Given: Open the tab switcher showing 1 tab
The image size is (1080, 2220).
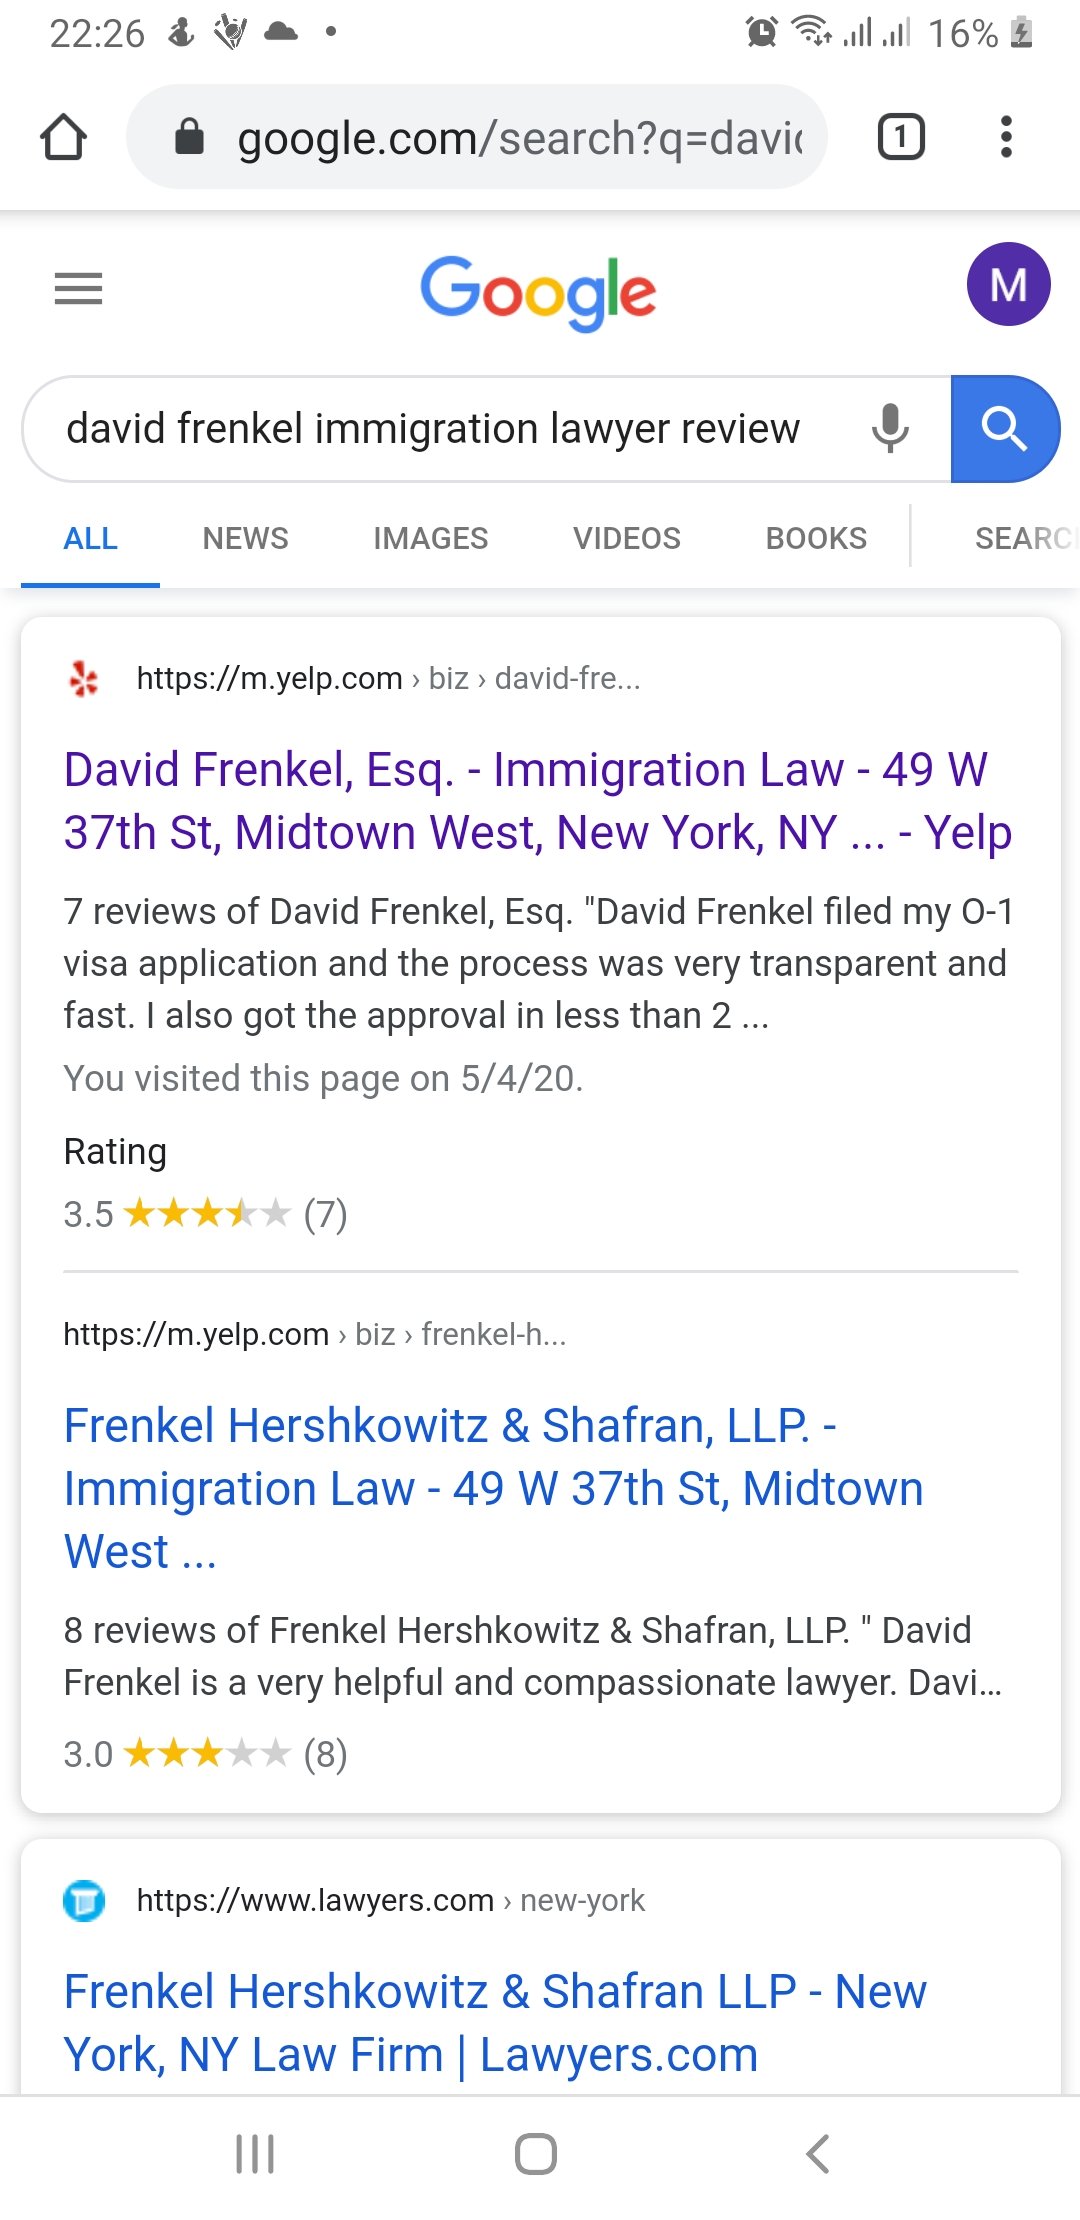Looking at the screenshot, I should [901, 137].
